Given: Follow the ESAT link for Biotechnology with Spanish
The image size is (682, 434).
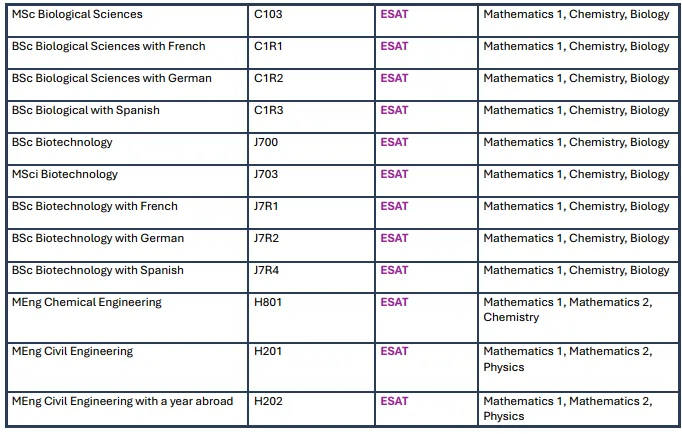Looking at the screenshot, I should point(394,271).
